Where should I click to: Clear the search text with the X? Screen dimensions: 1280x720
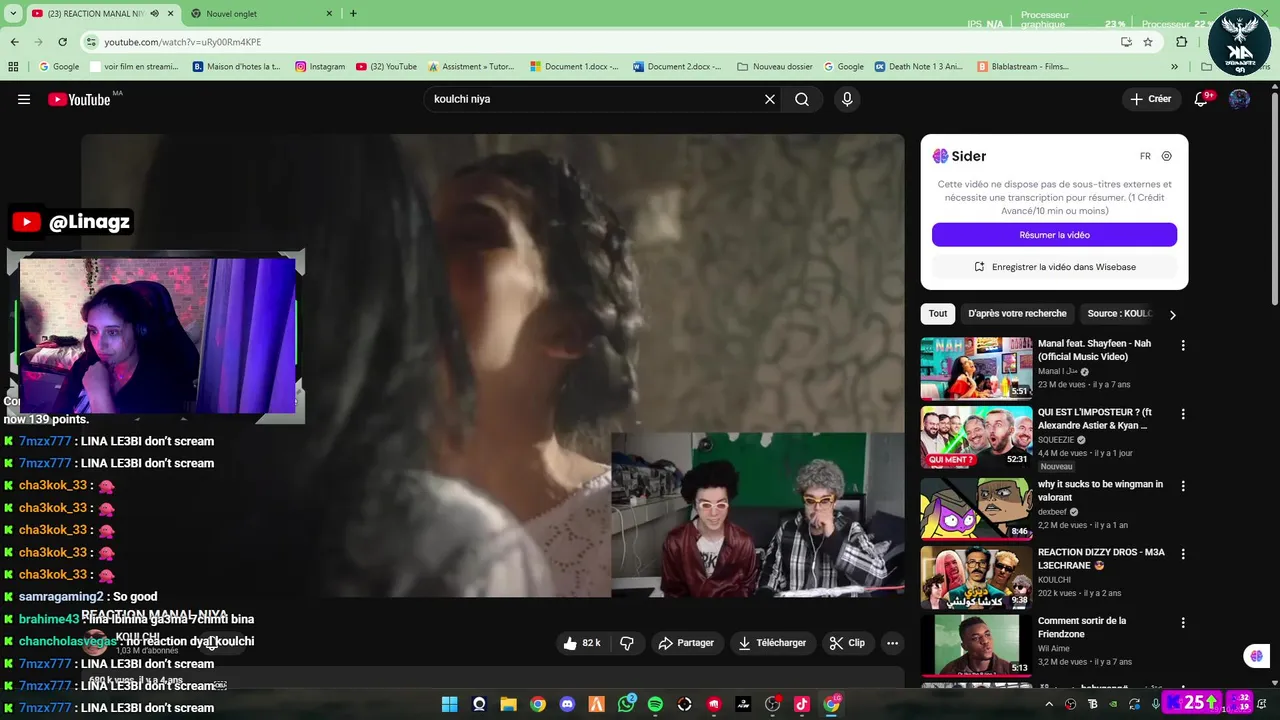point(770,99)
